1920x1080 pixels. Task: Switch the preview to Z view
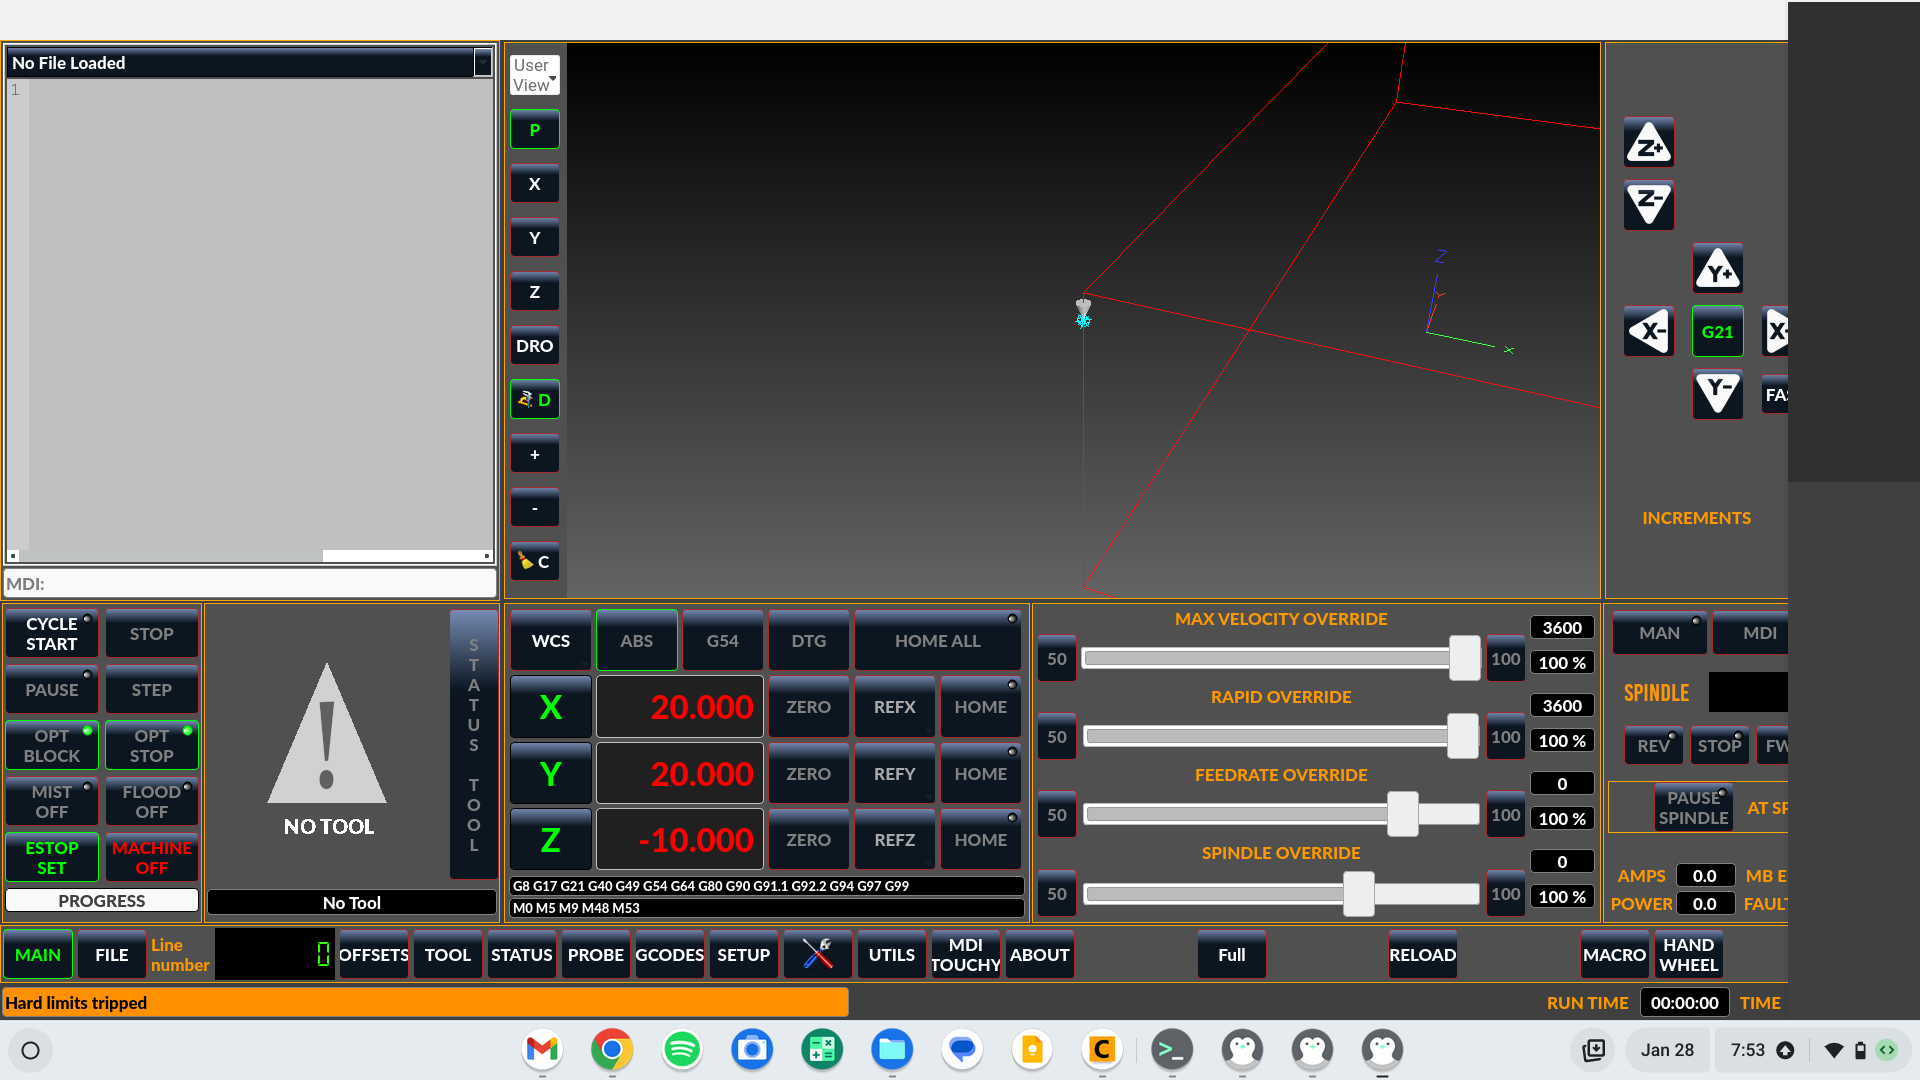coord(535,292)
